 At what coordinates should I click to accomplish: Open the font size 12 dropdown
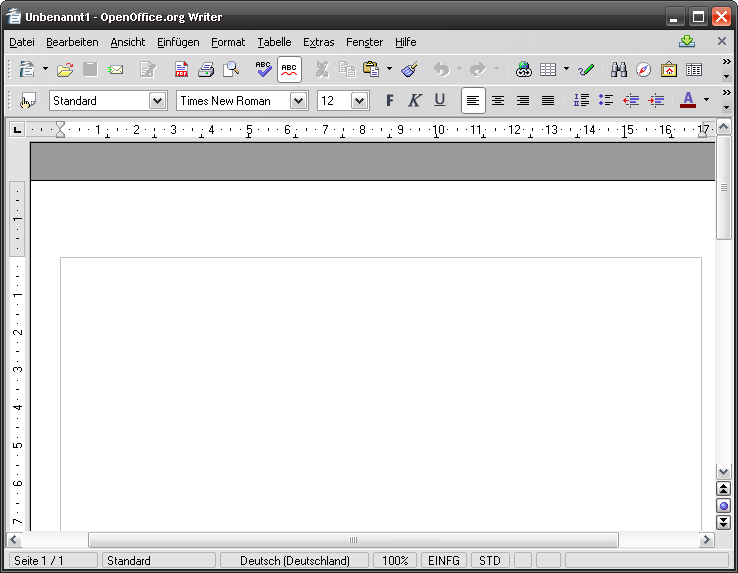[x=360, y=100]
